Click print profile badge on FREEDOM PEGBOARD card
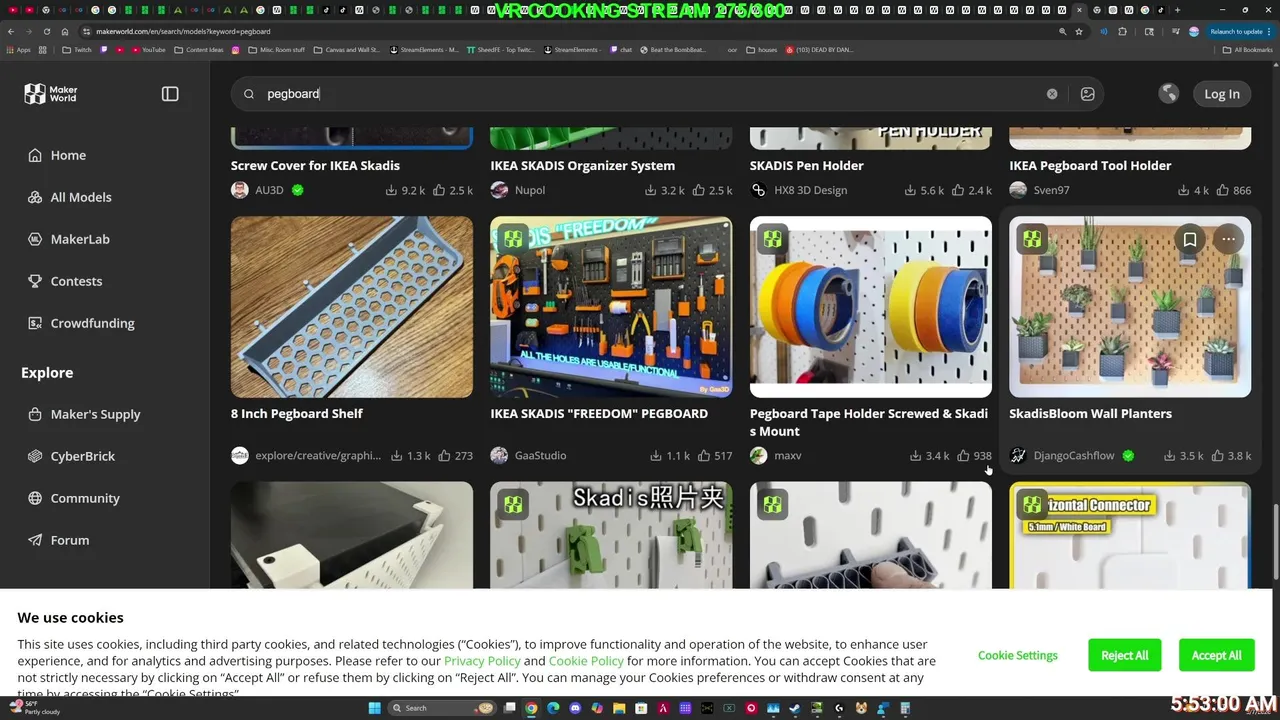 tap(513, 240)
